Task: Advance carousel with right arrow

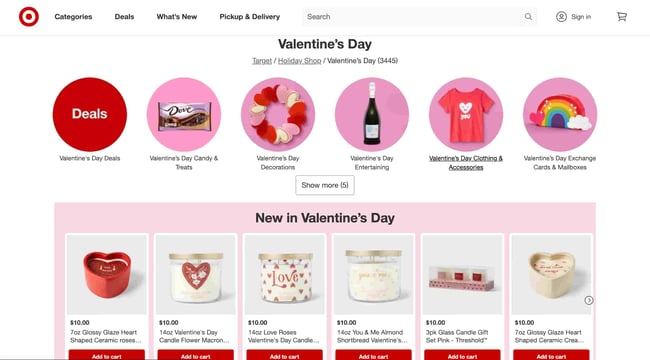Action: 589,300
